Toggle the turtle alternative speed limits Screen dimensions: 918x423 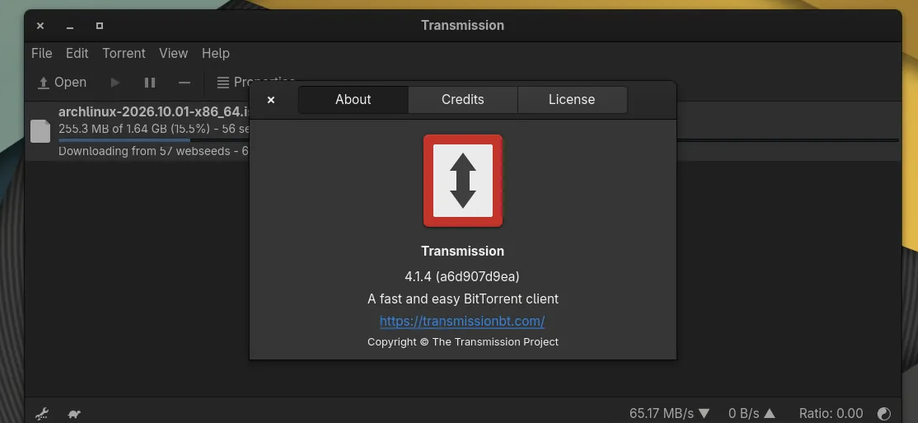coord(74,414)
